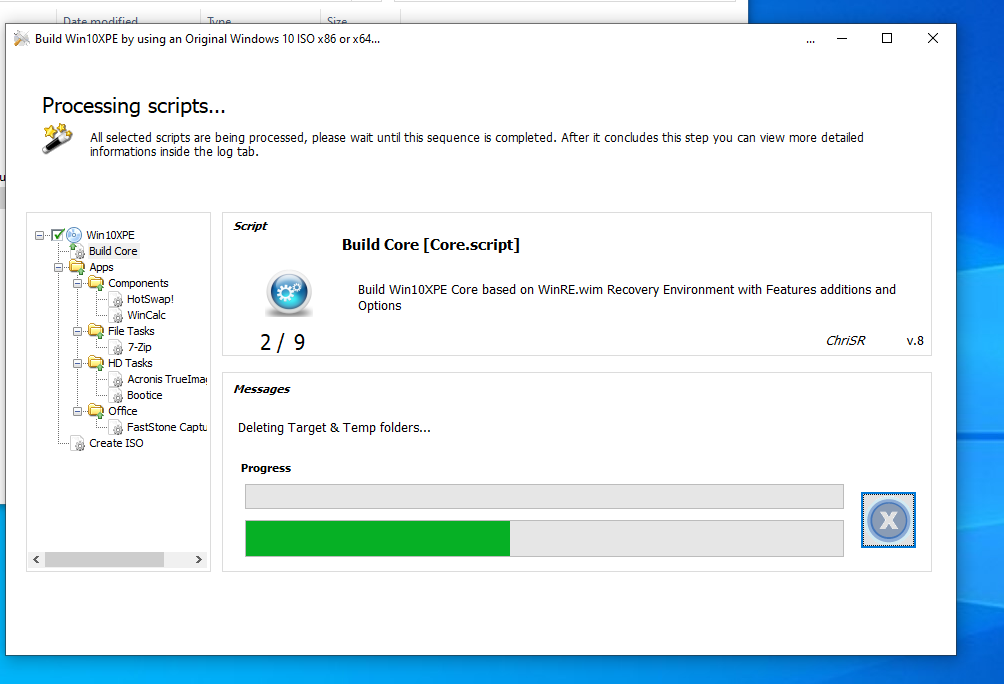Viewport: 1004px width, 684px height.
Task: Minimize the Win10XPE builder window
Action: (x=842, y=39)
